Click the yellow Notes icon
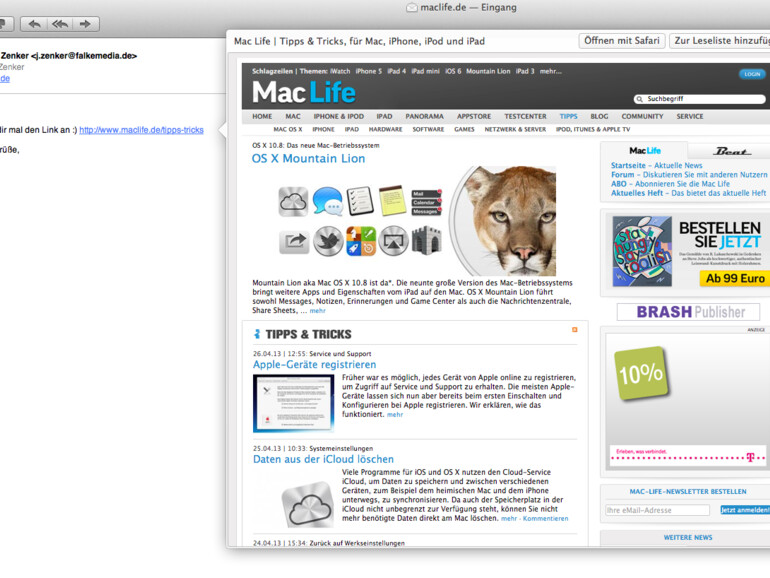This screenshot has height=578, width=770. [393, 200]
